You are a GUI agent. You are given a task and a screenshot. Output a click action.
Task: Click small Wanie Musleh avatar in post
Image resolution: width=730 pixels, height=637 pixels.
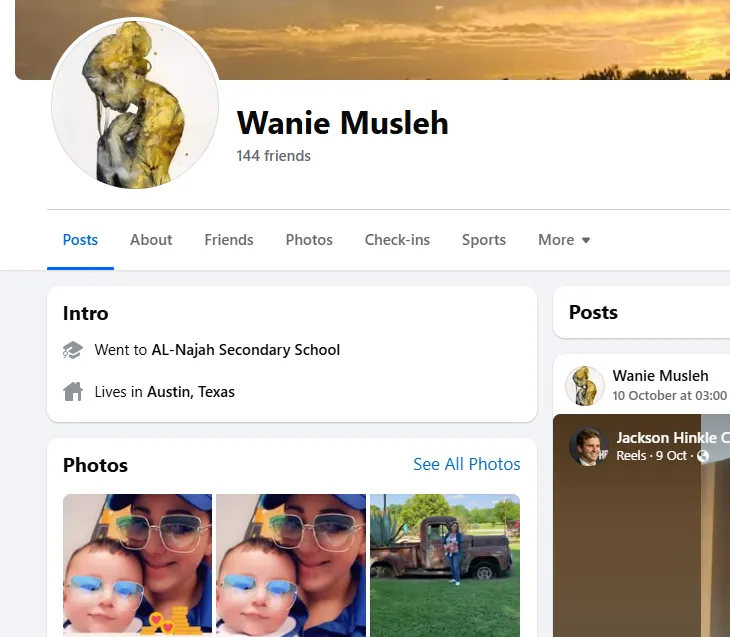click(x=585, y=386)
